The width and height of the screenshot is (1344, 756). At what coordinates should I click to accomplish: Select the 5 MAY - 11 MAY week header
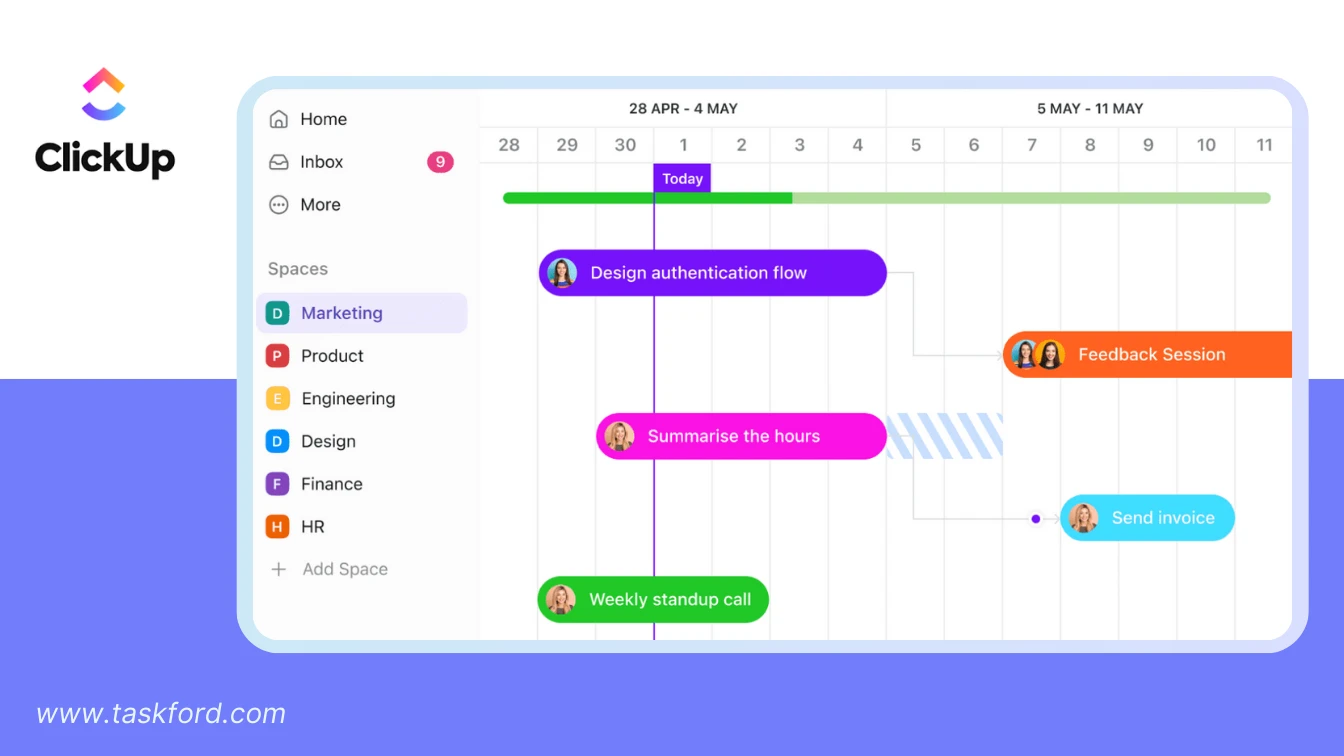[1090, 108]
